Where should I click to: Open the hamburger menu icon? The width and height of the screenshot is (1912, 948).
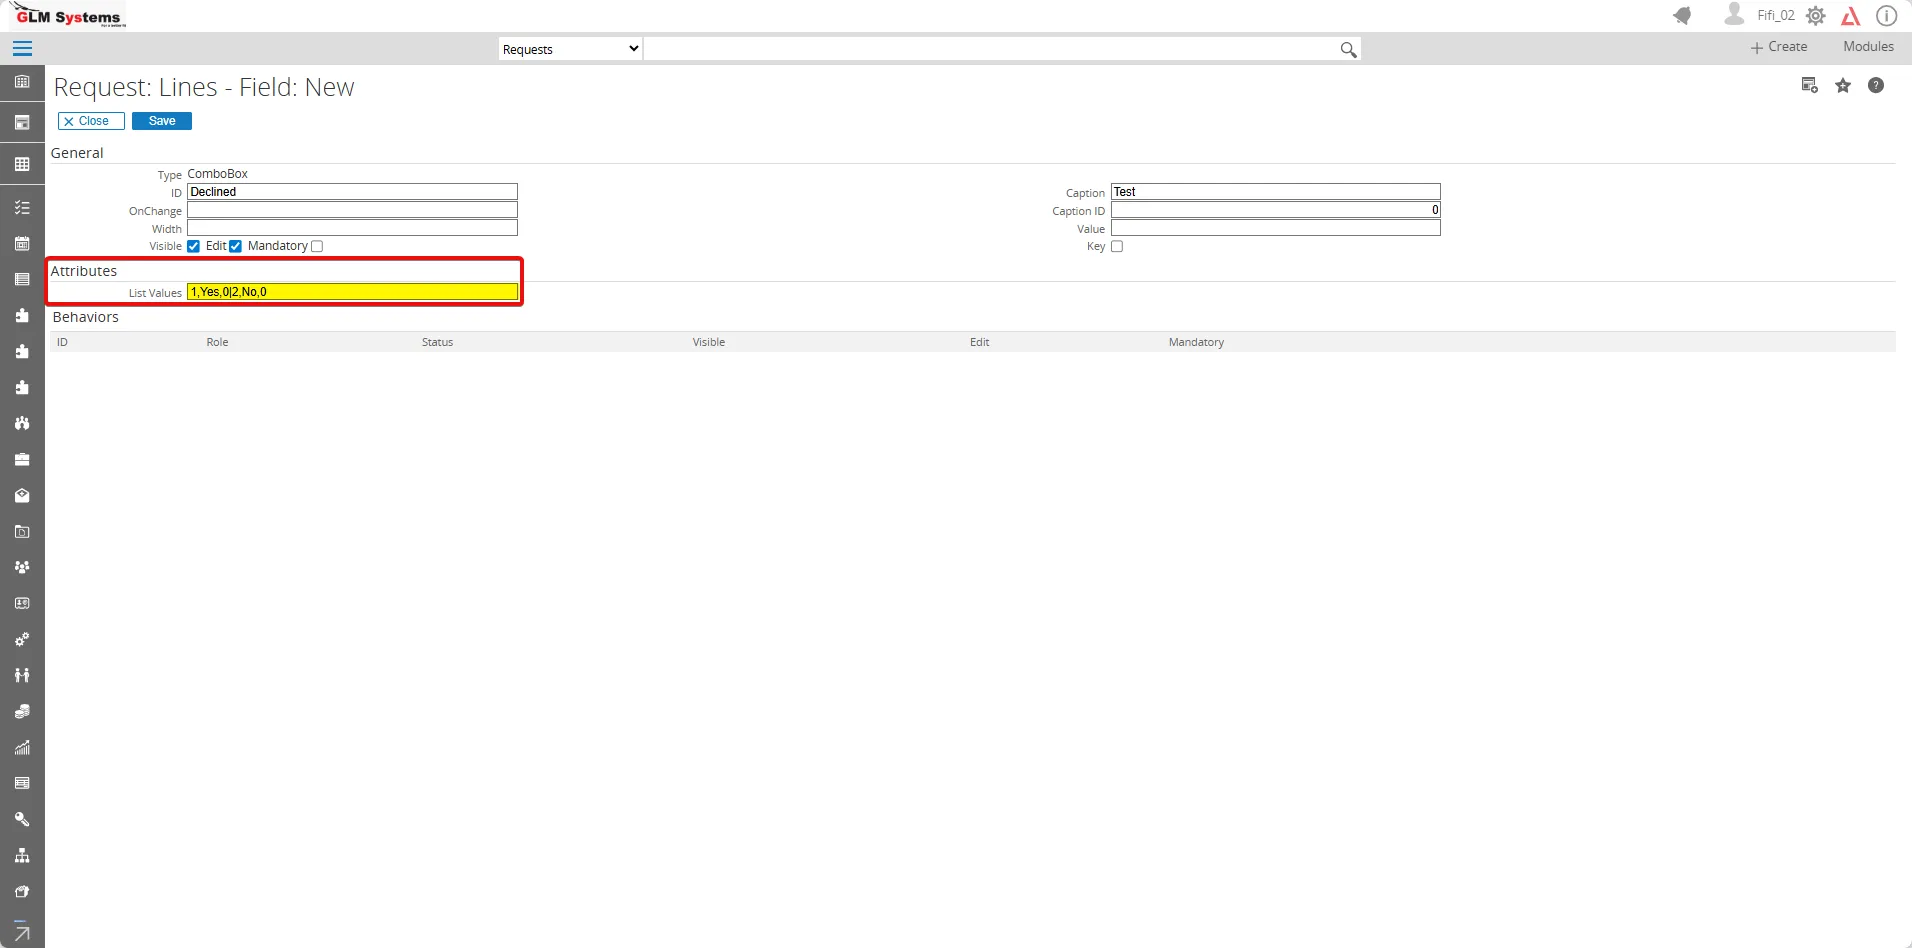pos(22,49)
